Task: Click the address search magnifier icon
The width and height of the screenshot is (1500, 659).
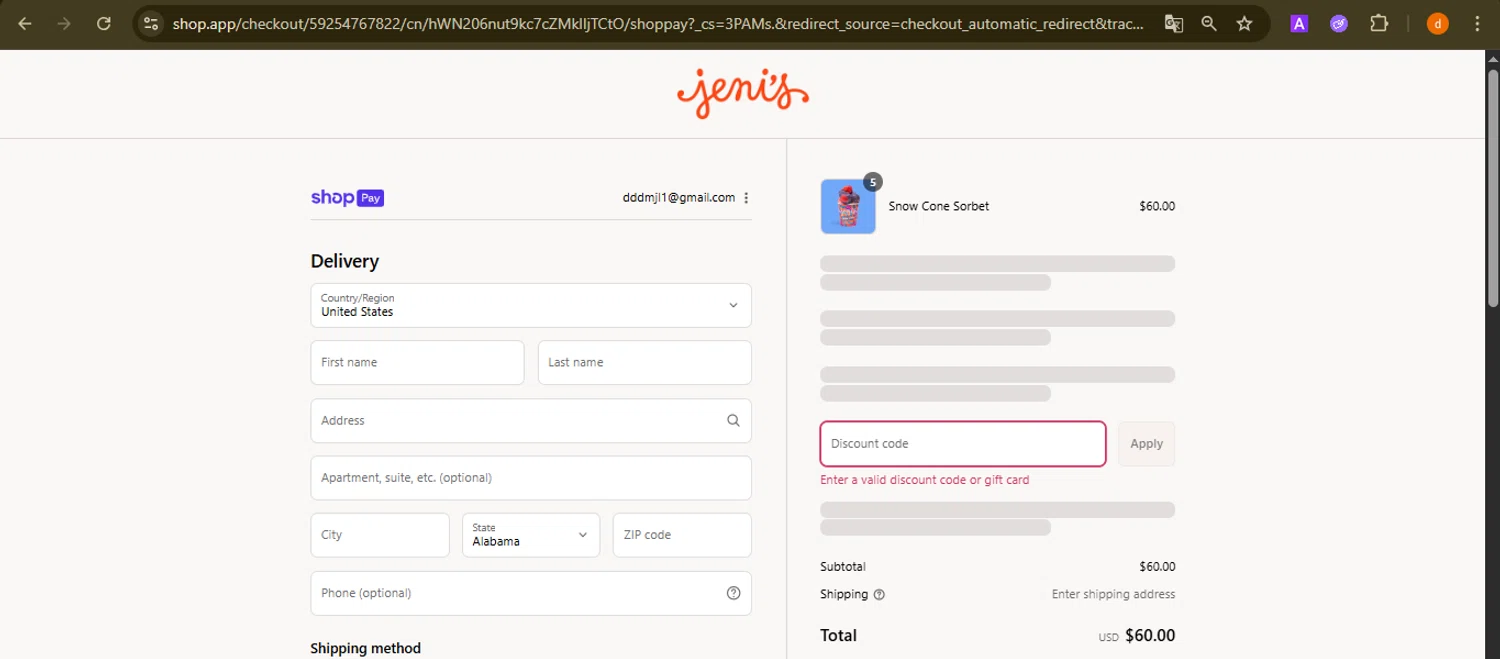Action: tap(733, 421)
